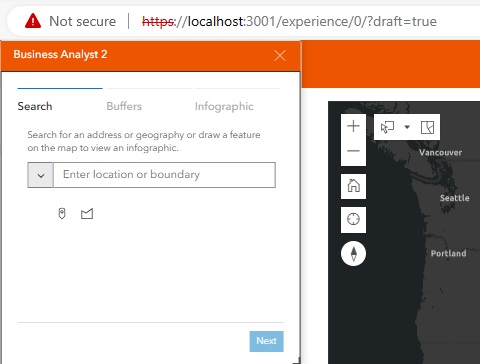
Task: Switch to the Search step tab
Action: (x=35, y=106)
